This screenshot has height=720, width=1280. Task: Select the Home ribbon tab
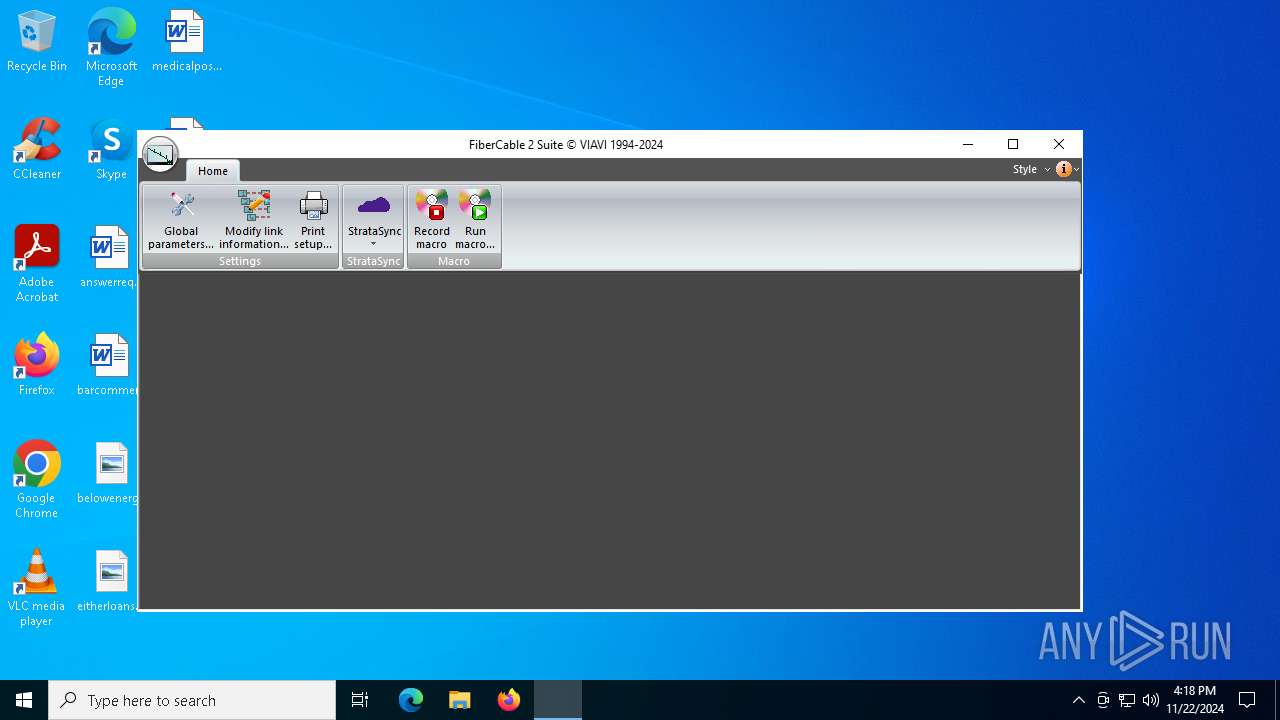(213, 171)
